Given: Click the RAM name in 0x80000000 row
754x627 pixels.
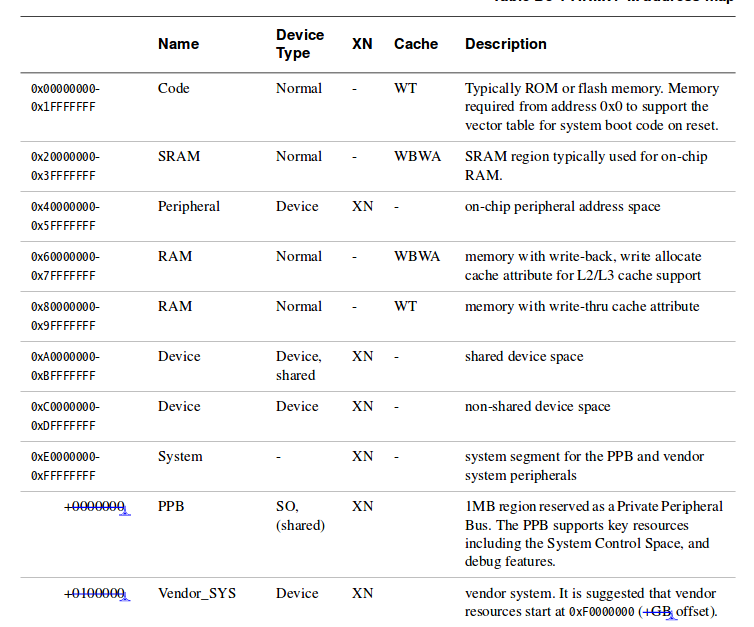Looking at the screenshot, I should point(175,307).
